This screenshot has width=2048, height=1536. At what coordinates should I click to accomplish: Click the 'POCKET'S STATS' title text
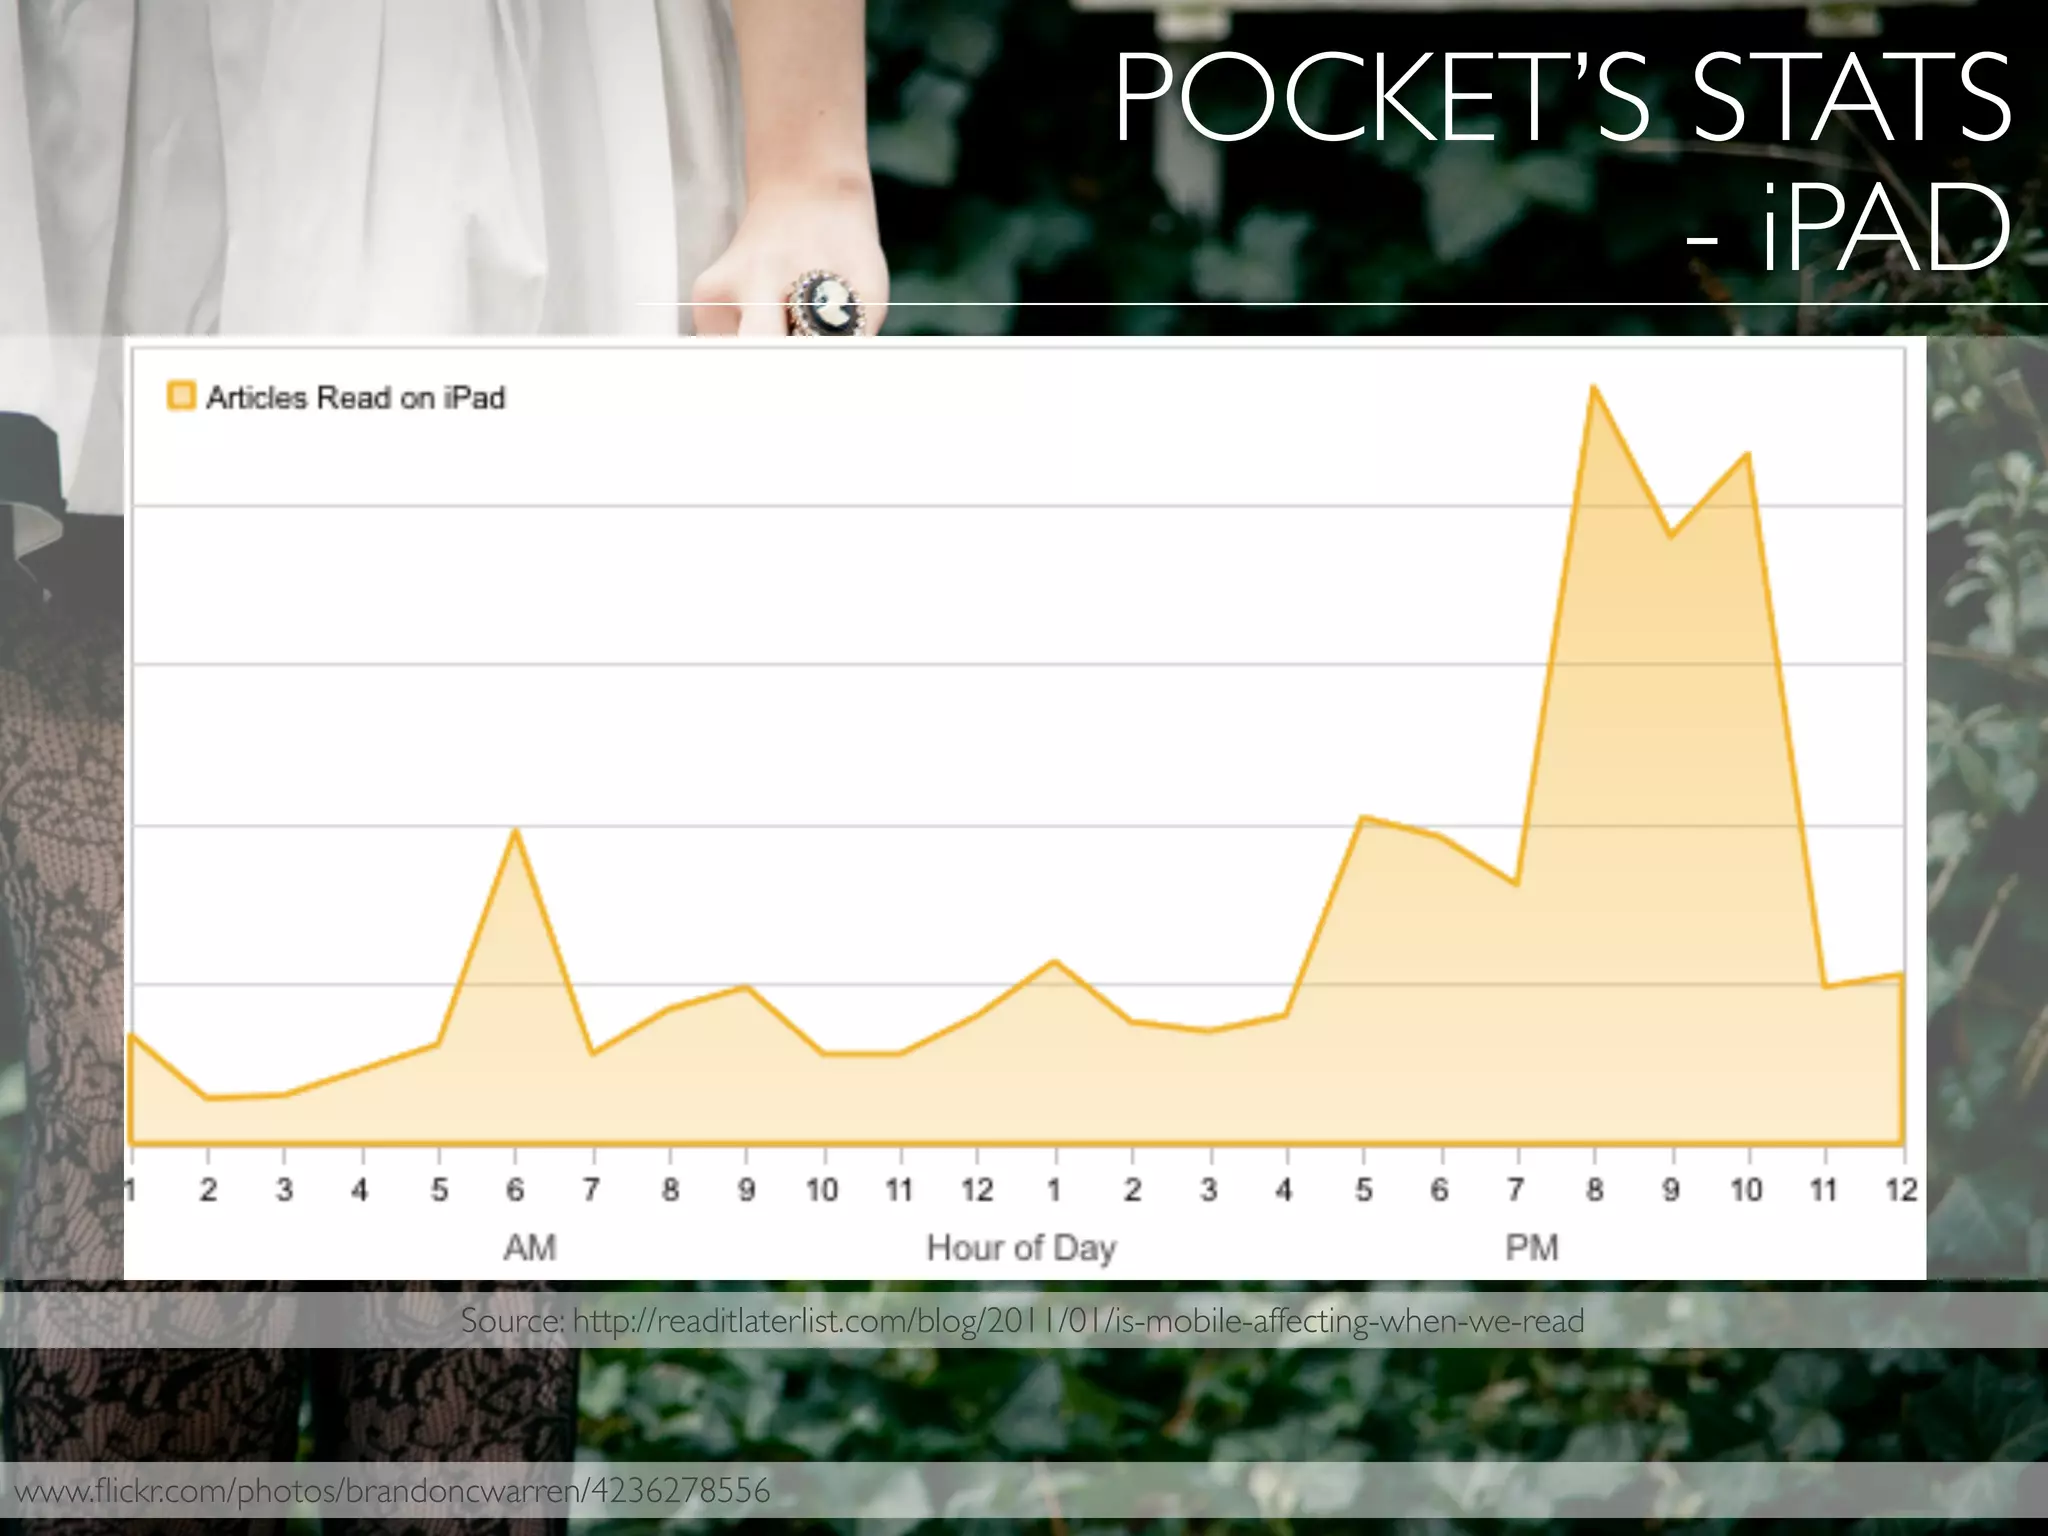coord(1564,98)
